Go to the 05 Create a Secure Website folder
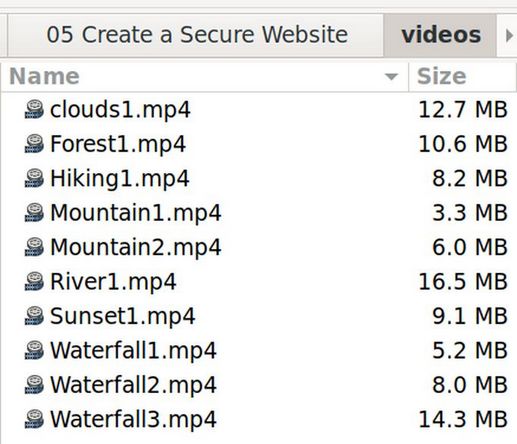The height and width of the screenshot is (444, 517). pyautogui.click(x=197, y=35)
